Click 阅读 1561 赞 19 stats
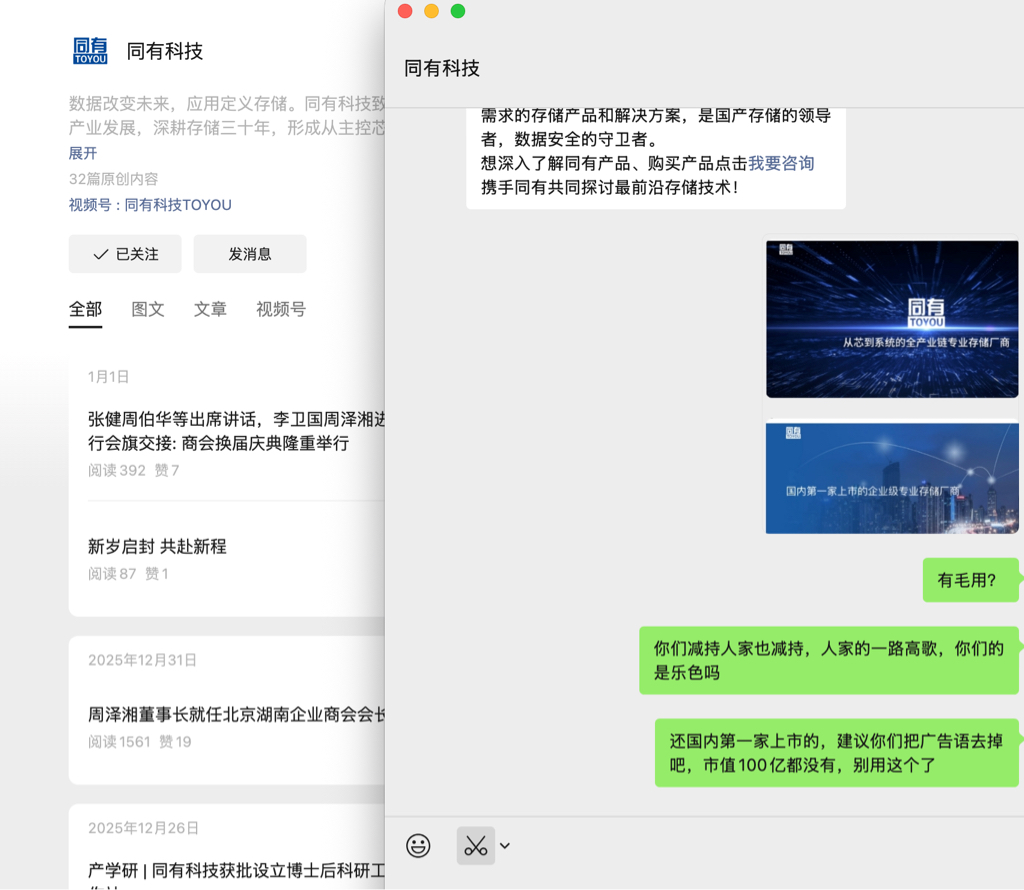1024x890 pixels. [x=140, y=742]
